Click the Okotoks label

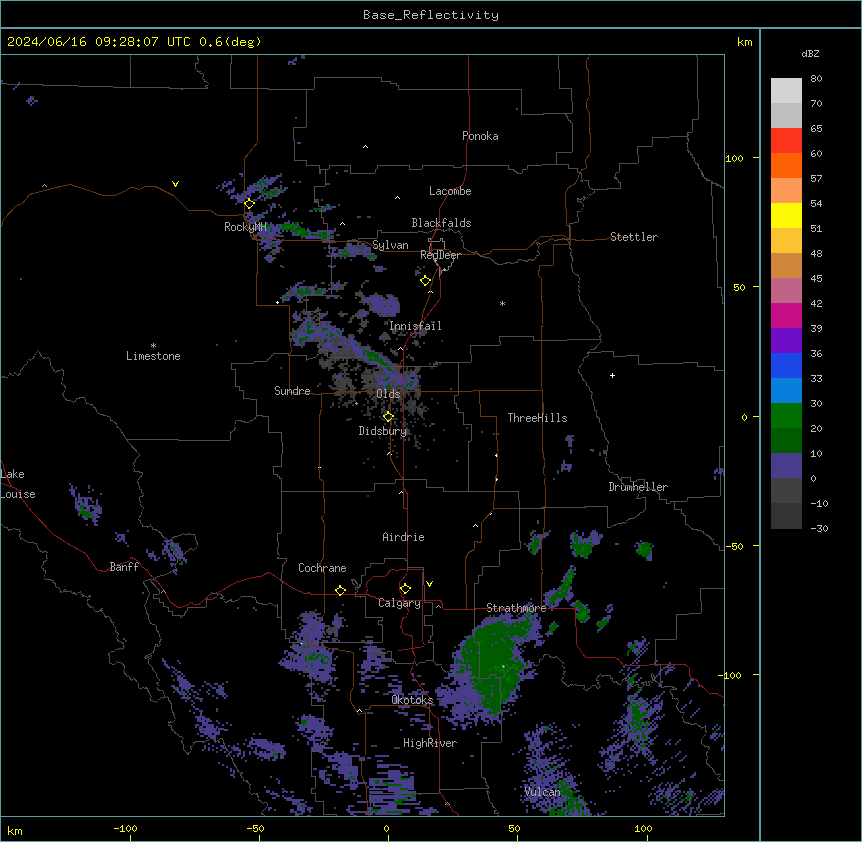click(x=412, y=700)
